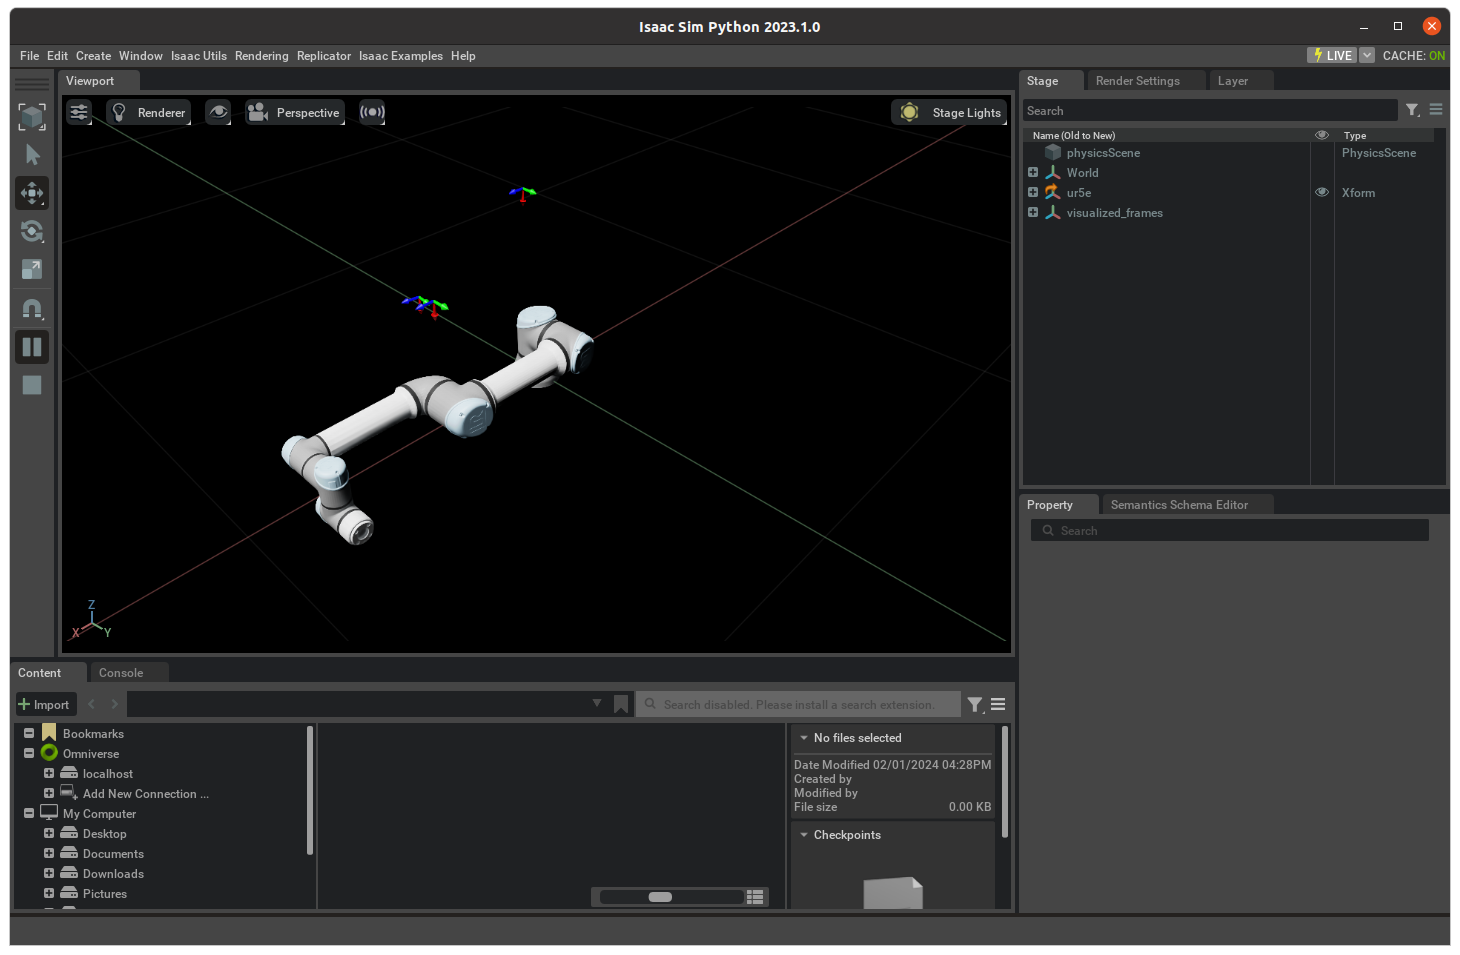Switch to the Layer tab

click(x=1233, y=81)
